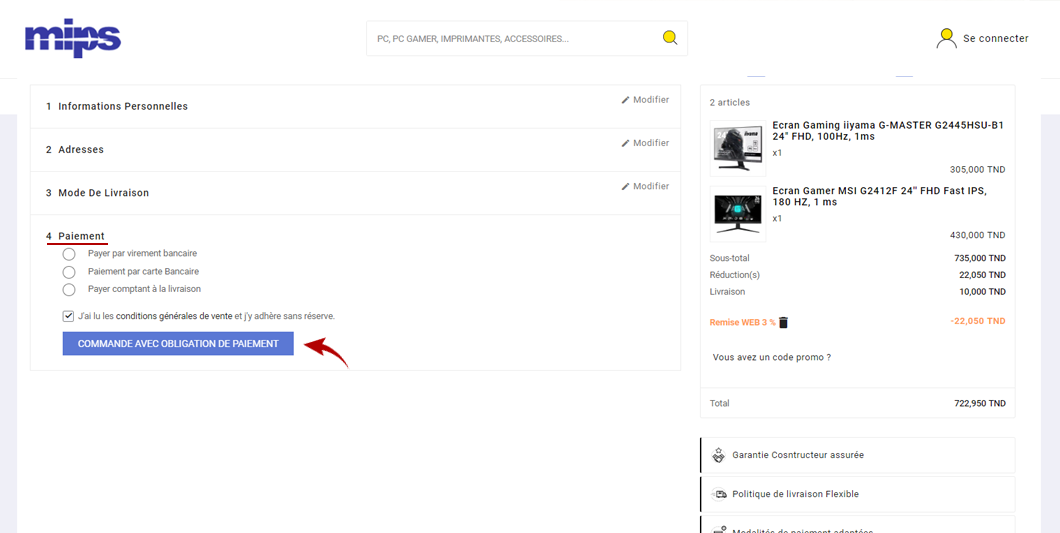Image resolution: width=1060 pixels, height=533 pixels.
Task: Open Ecran Gaming iiyama G-MASTER title
Action: point(888,131)
